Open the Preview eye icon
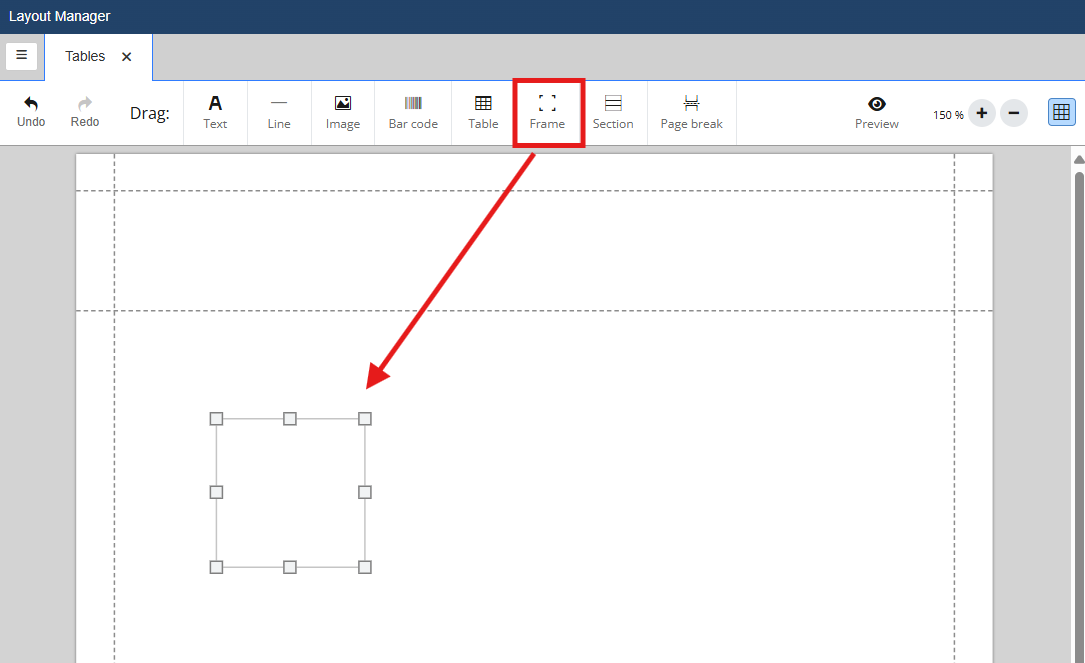This screenshot has height=663, width=1085. click(x=877, y=104)
